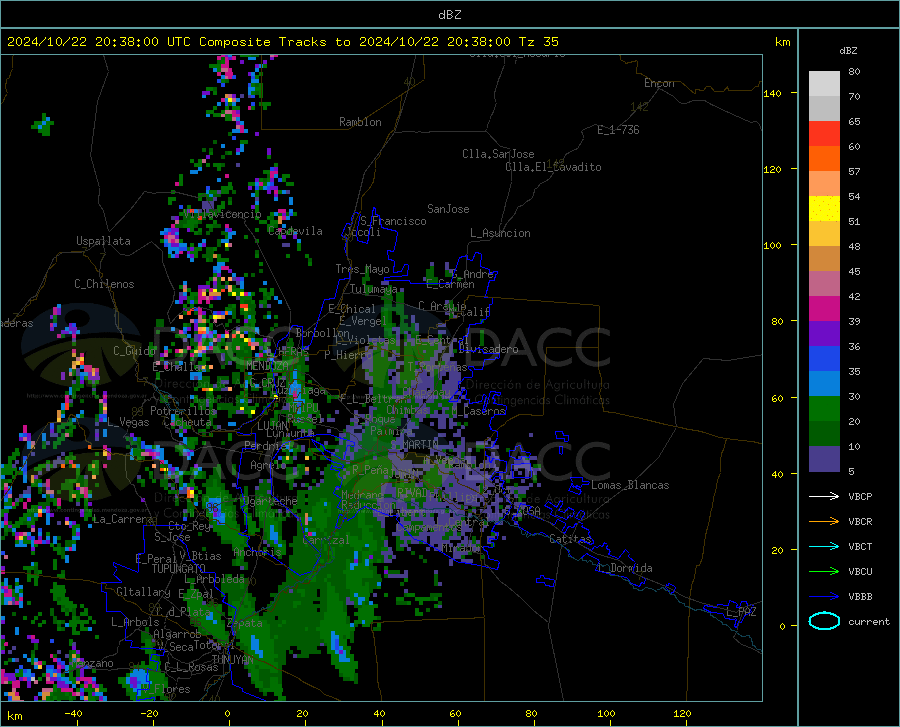Click the current legend label
Screen dimensions: 900x727
(x=869, y=621)
